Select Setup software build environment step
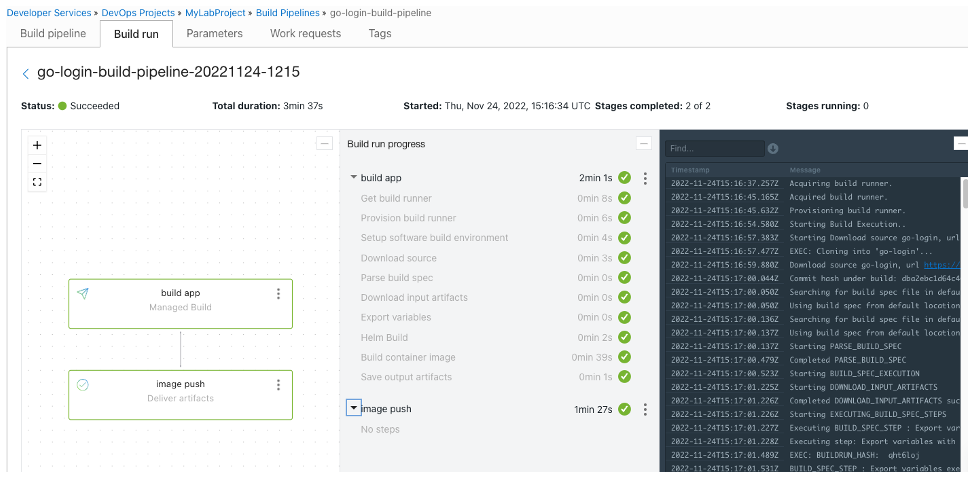Screen dimensions: 978x490 pyautogui.click(x=435, y=238)
